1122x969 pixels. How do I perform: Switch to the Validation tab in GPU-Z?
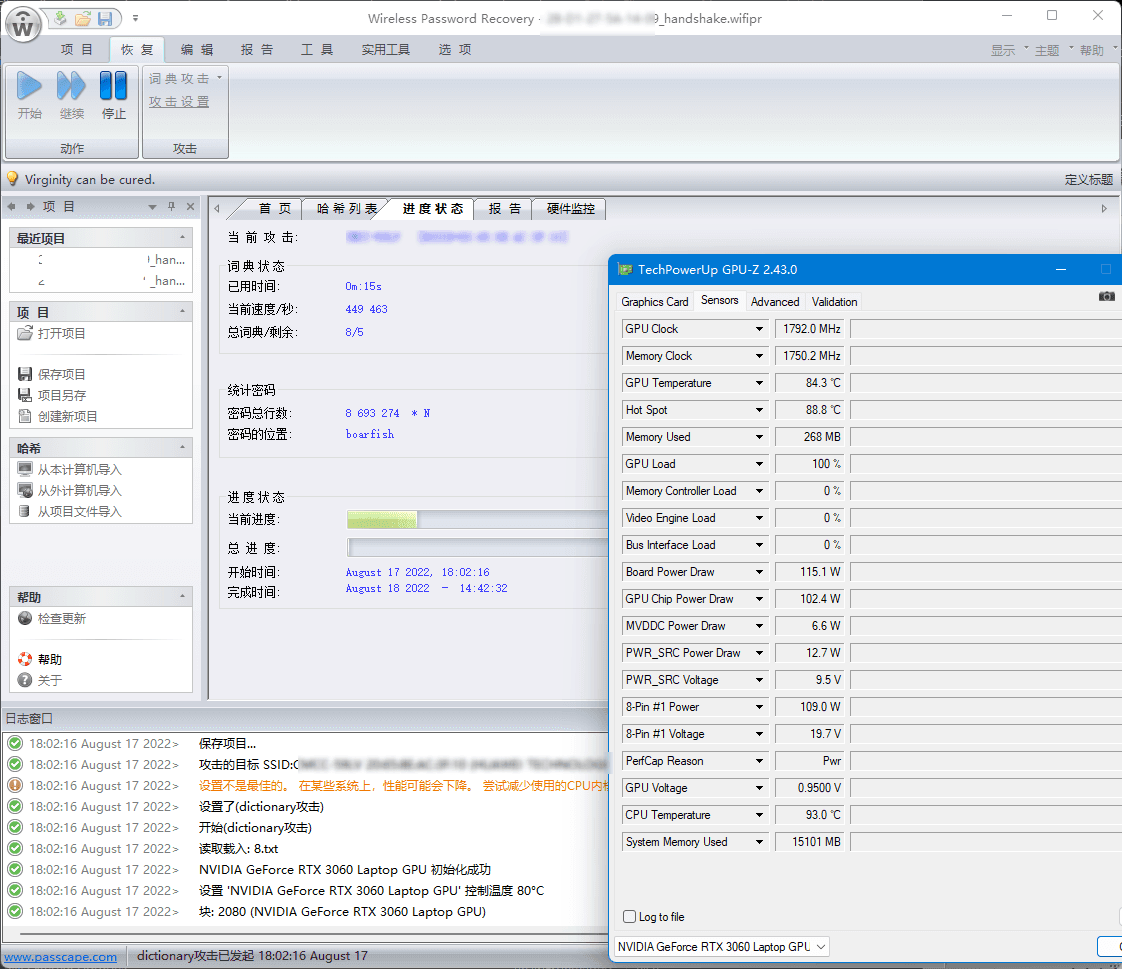(x=834, y=301)
